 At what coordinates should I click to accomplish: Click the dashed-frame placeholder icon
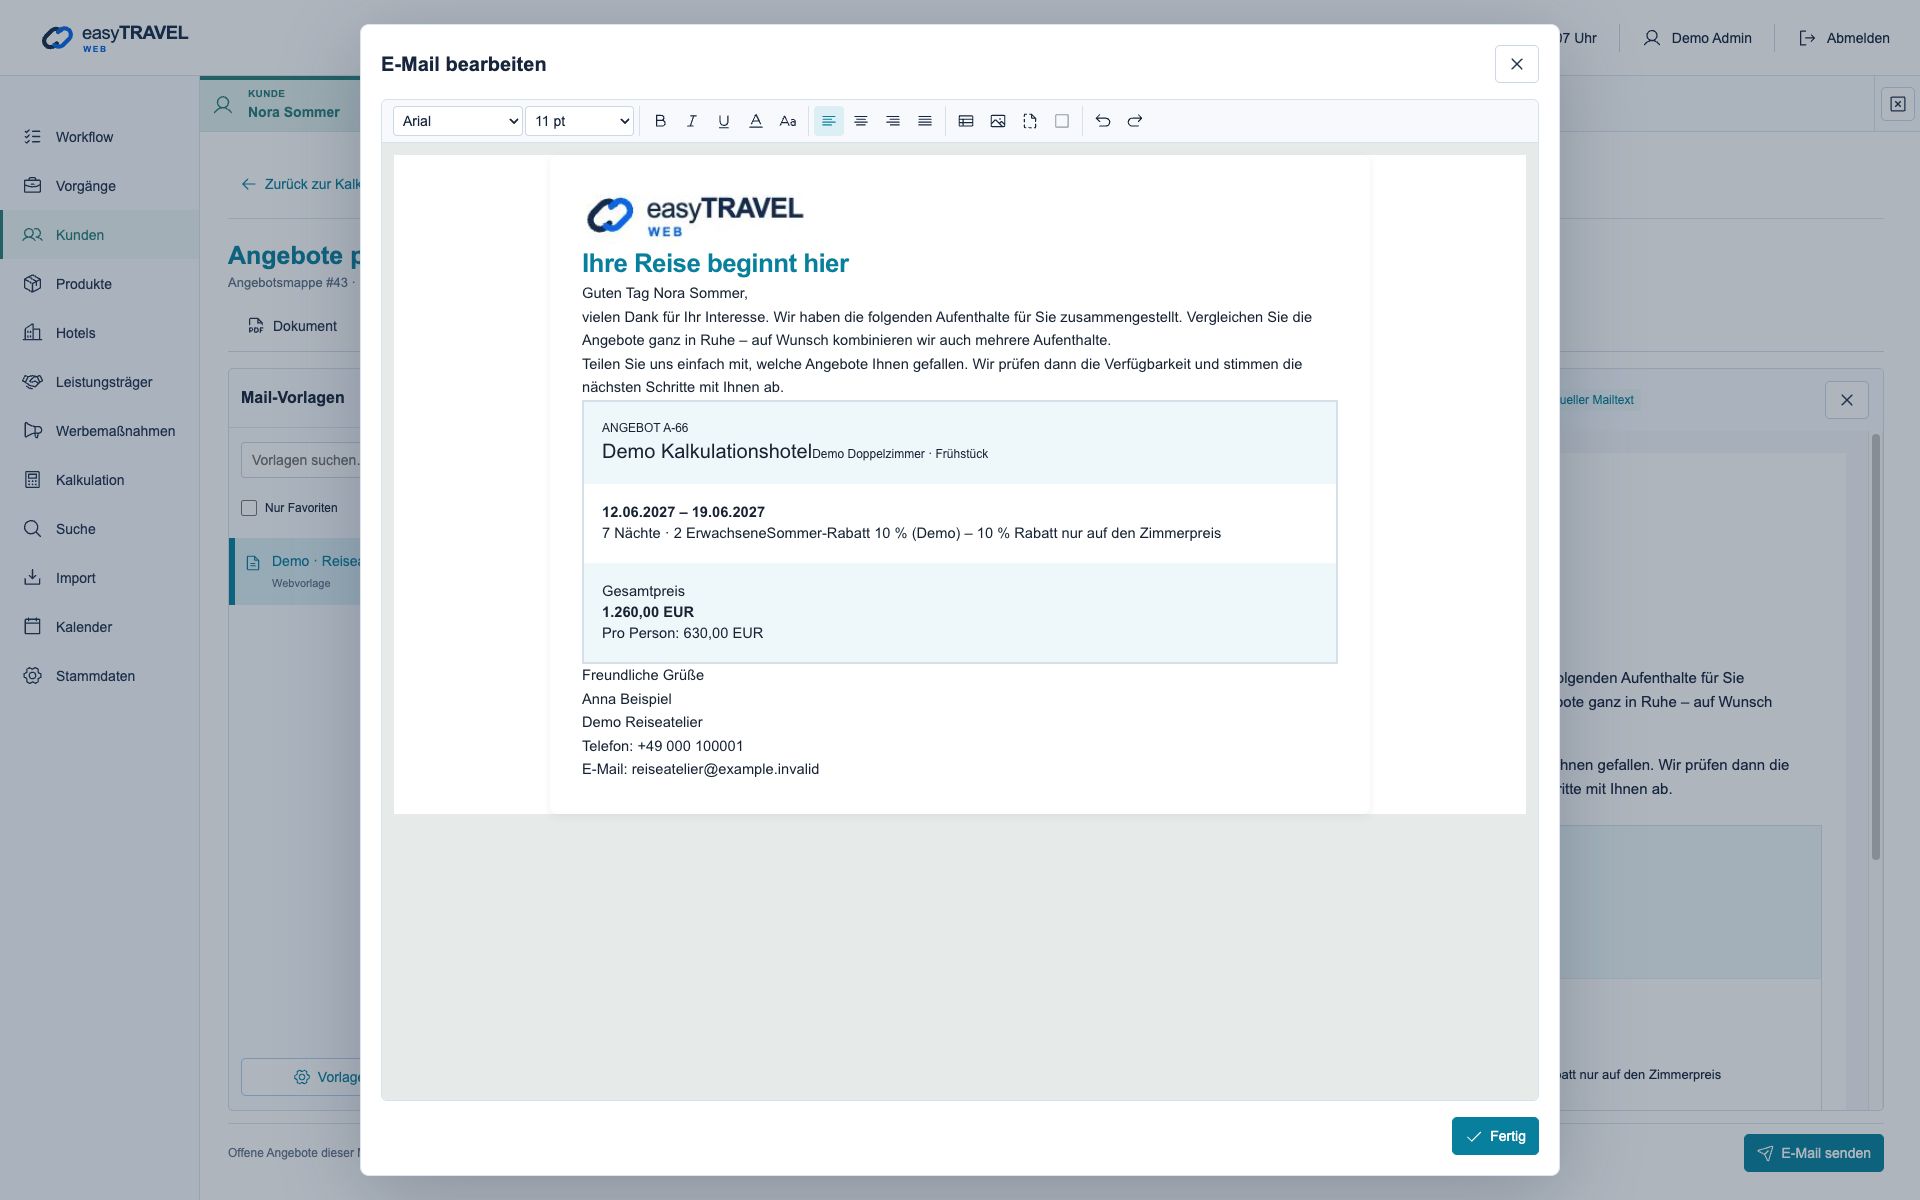coord(1030,121)
